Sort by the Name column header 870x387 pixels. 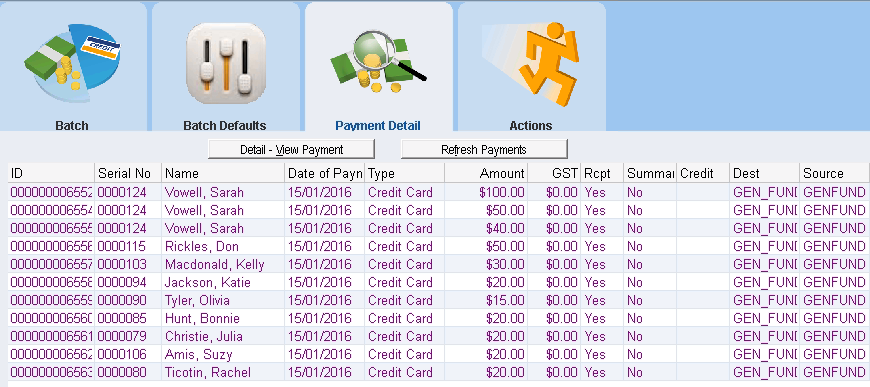pos(223,173)
